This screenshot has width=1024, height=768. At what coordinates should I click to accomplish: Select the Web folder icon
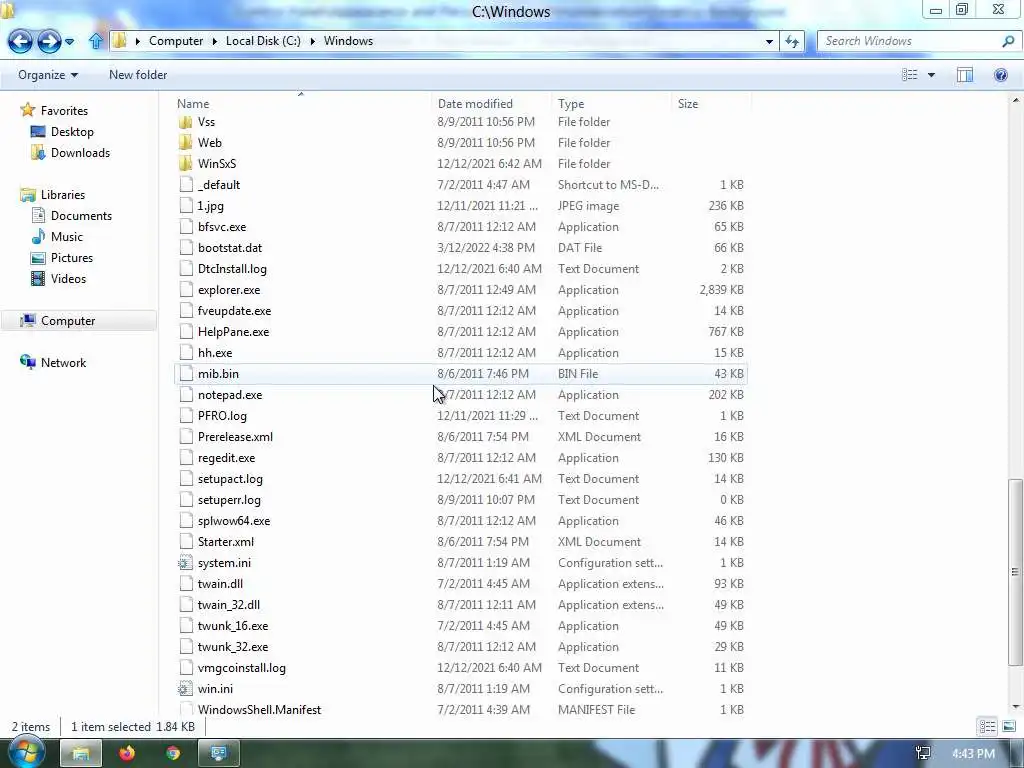coord(185,143)
